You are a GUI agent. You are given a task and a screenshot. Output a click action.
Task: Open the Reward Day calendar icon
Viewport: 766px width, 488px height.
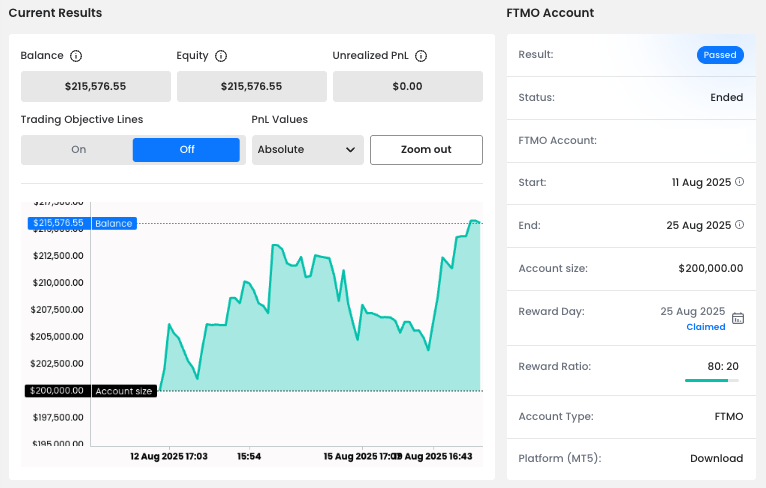pos(738,318)
